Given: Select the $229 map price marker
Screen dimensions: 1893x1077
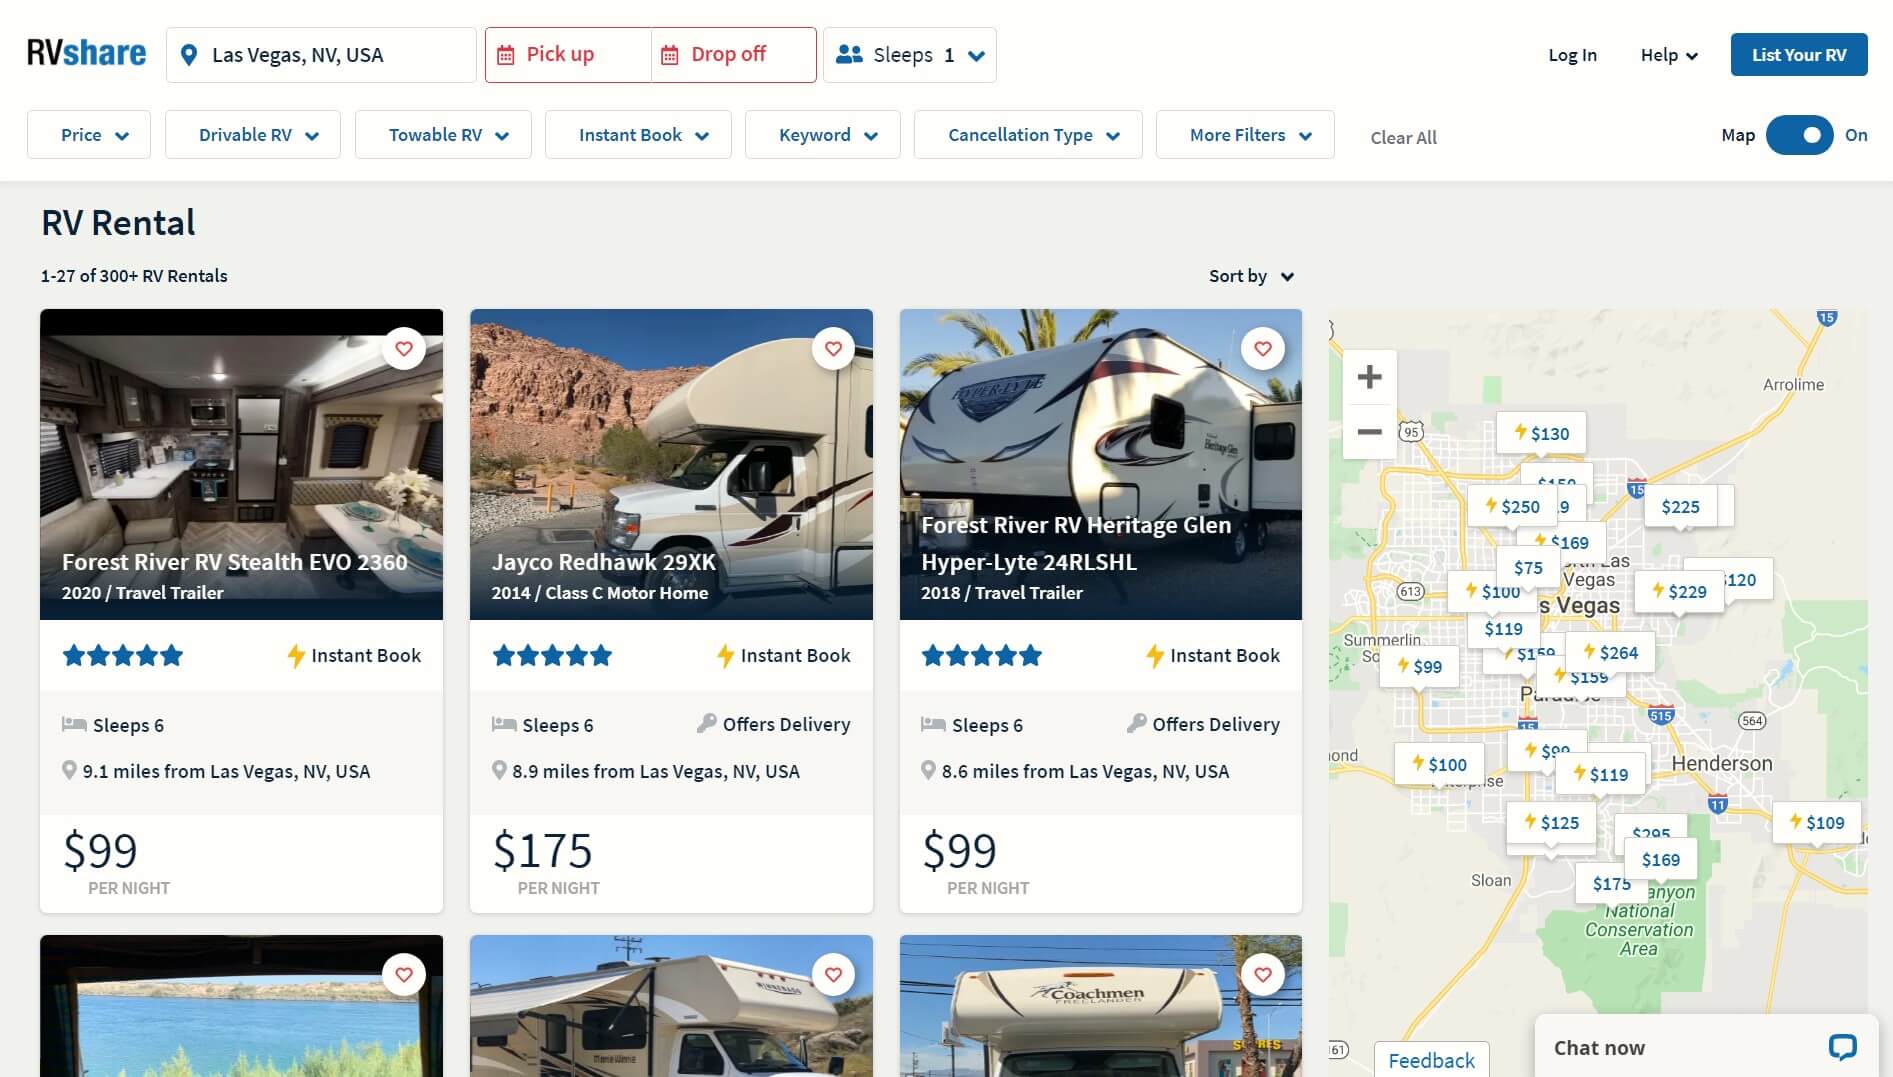Looking at the screenshot, I should (1679, 591).
